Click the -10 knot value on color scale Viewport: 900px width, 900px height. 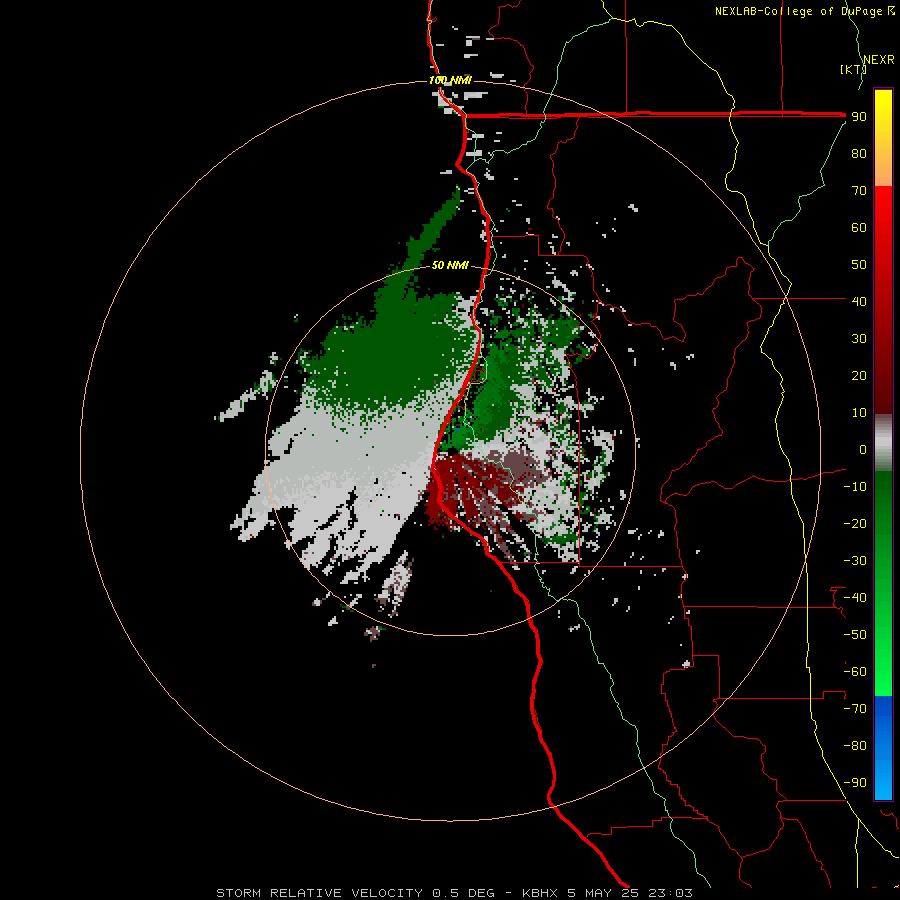[x=855, y=487]
